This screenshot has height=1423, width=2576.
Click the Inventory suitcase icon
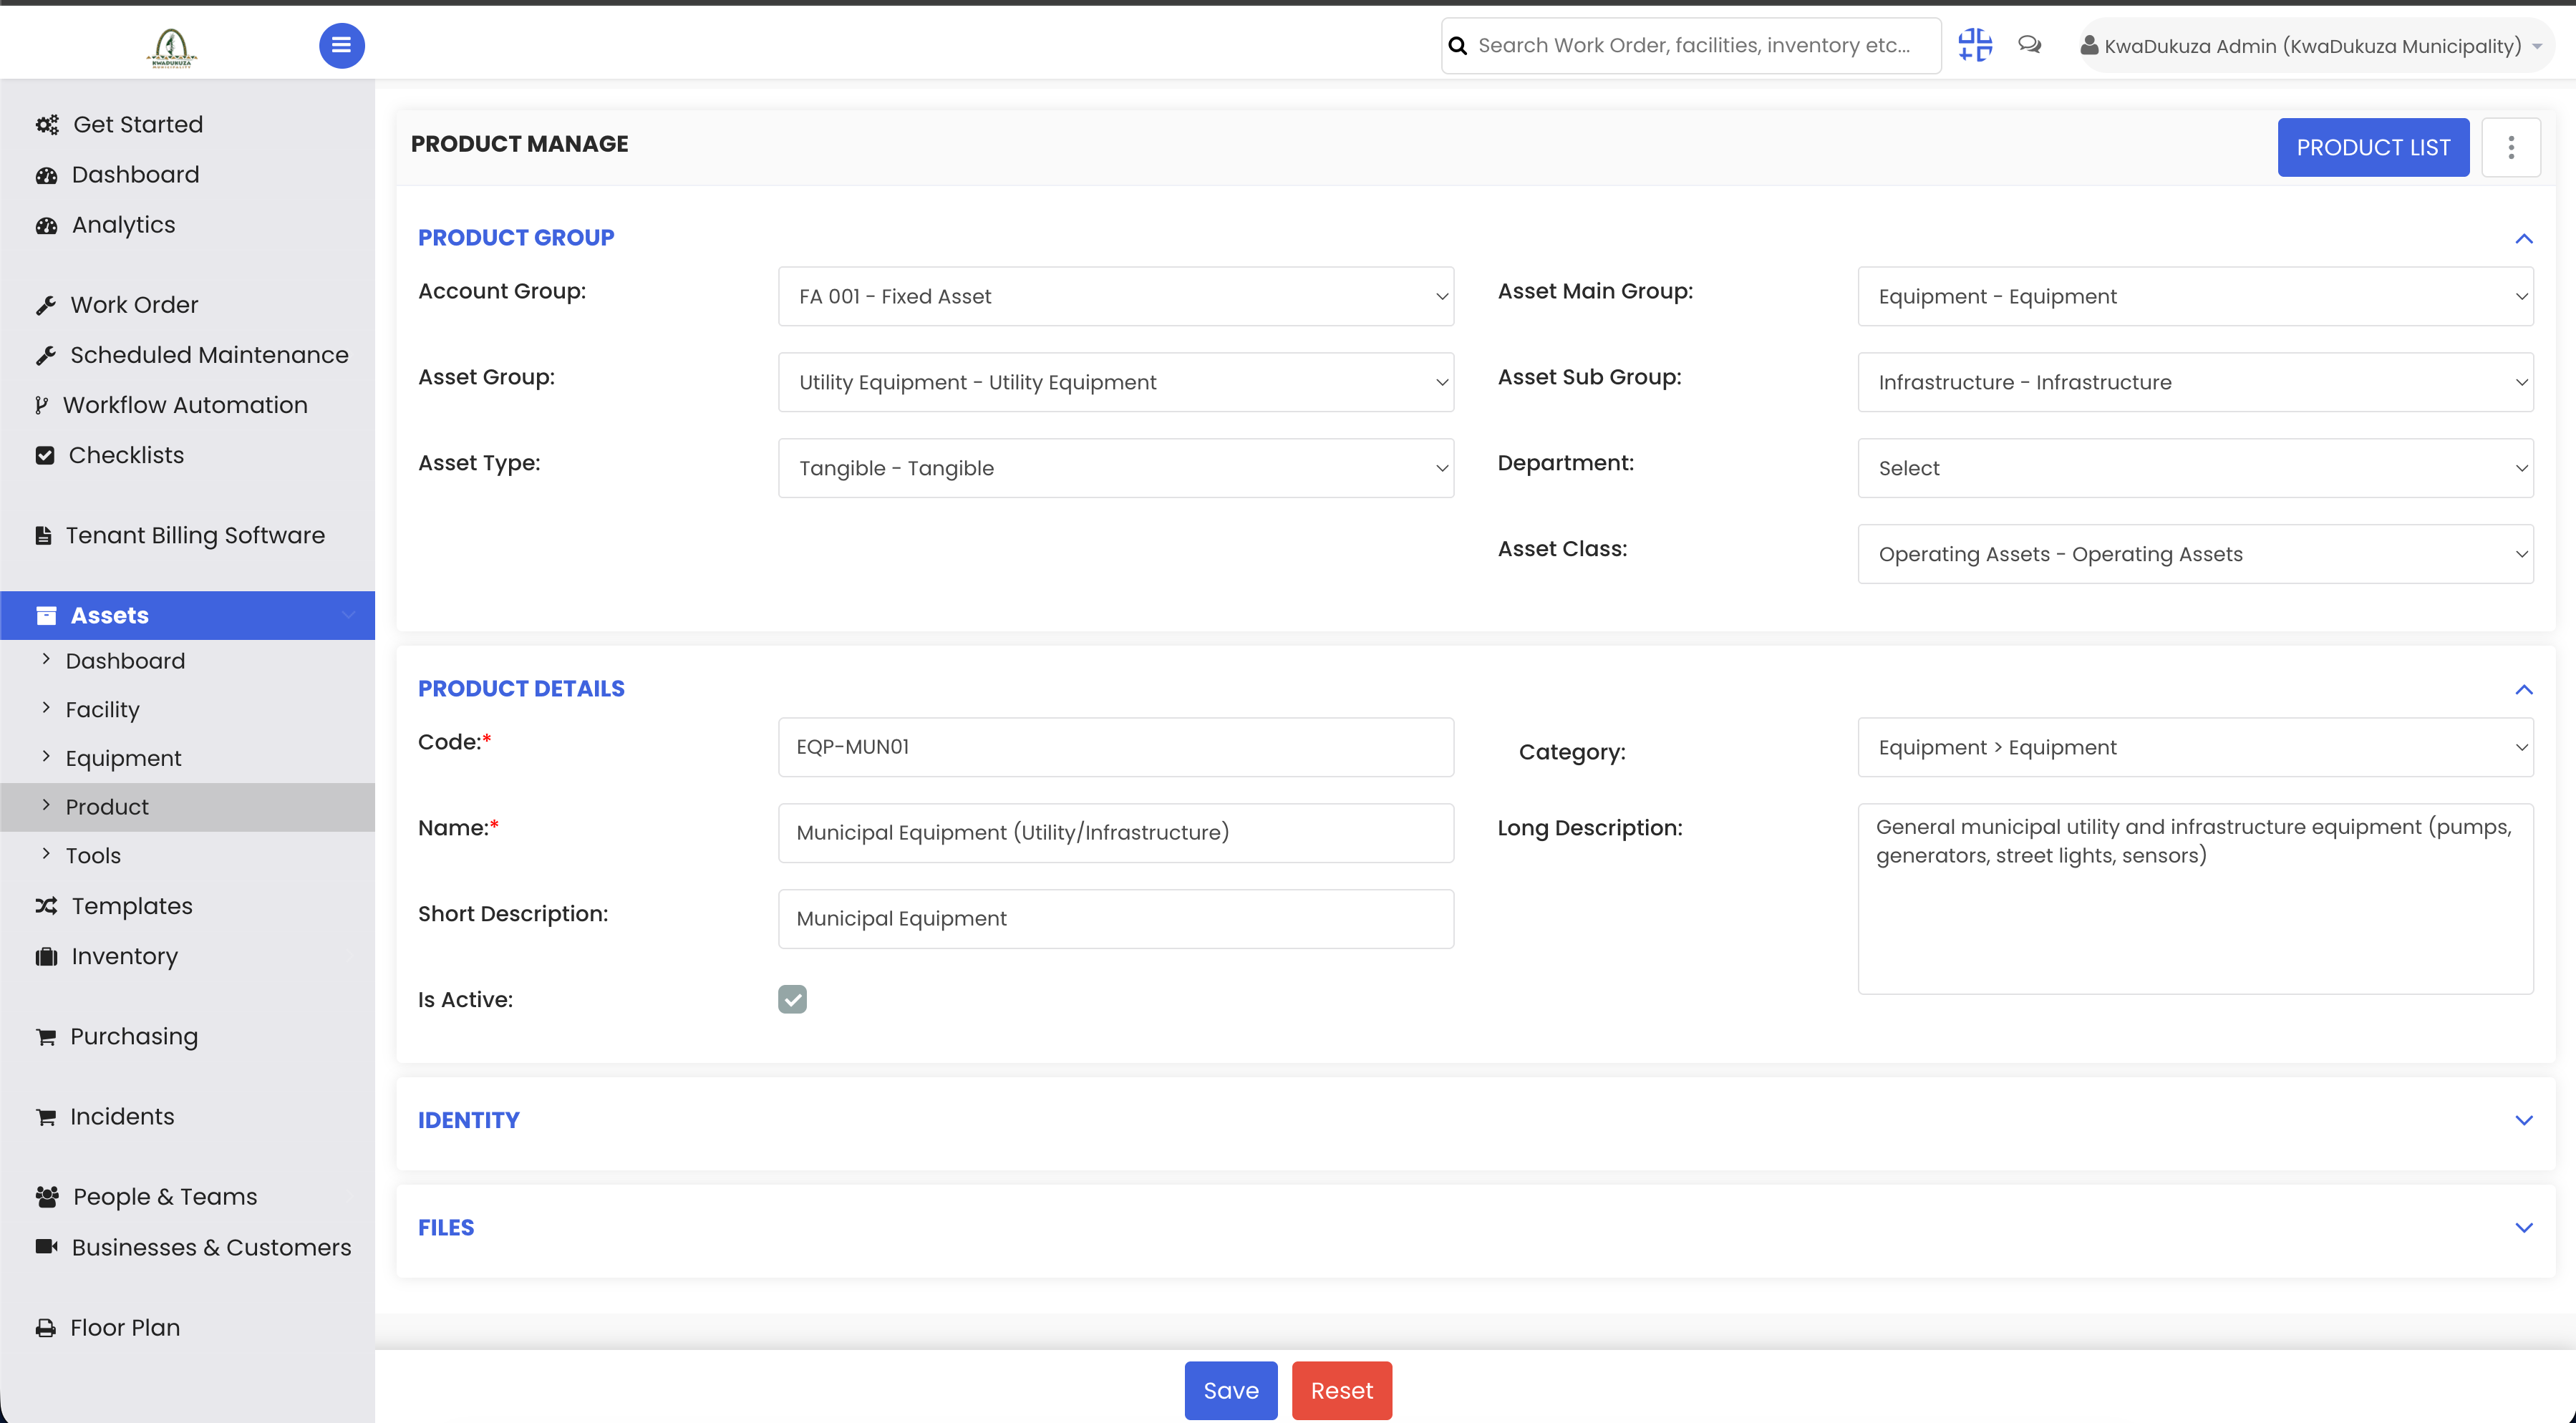tap(46, 956)
